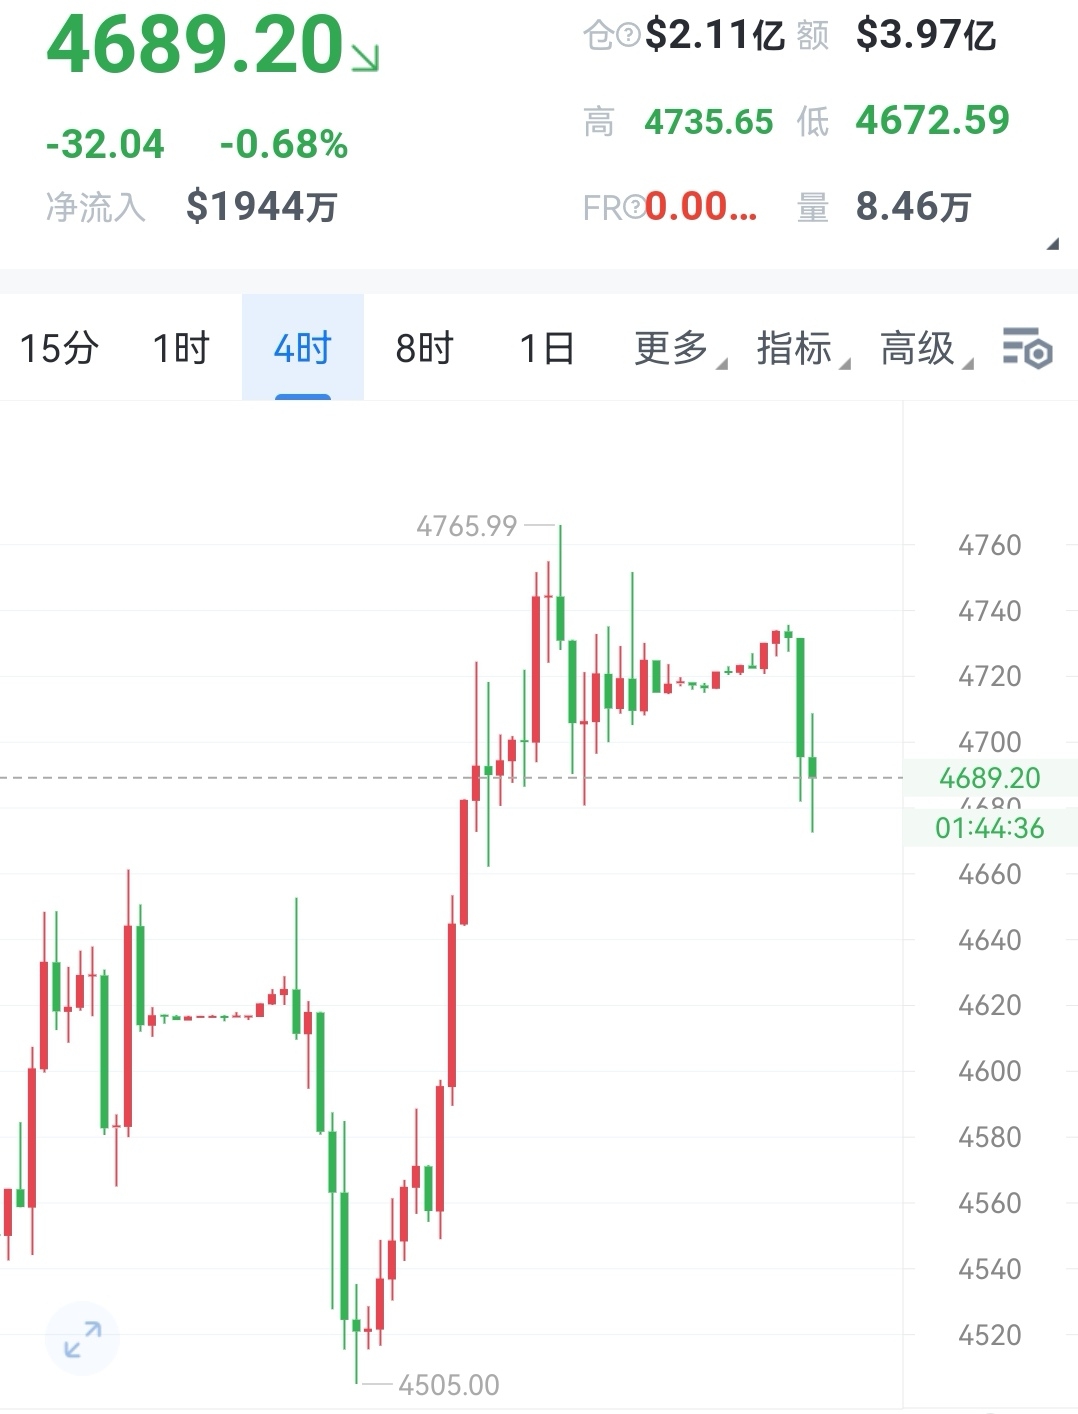The height and width of the screenshot is (1414, 1078).
Task: Switch to 1日 timeframe
Action: click(546, 348)
